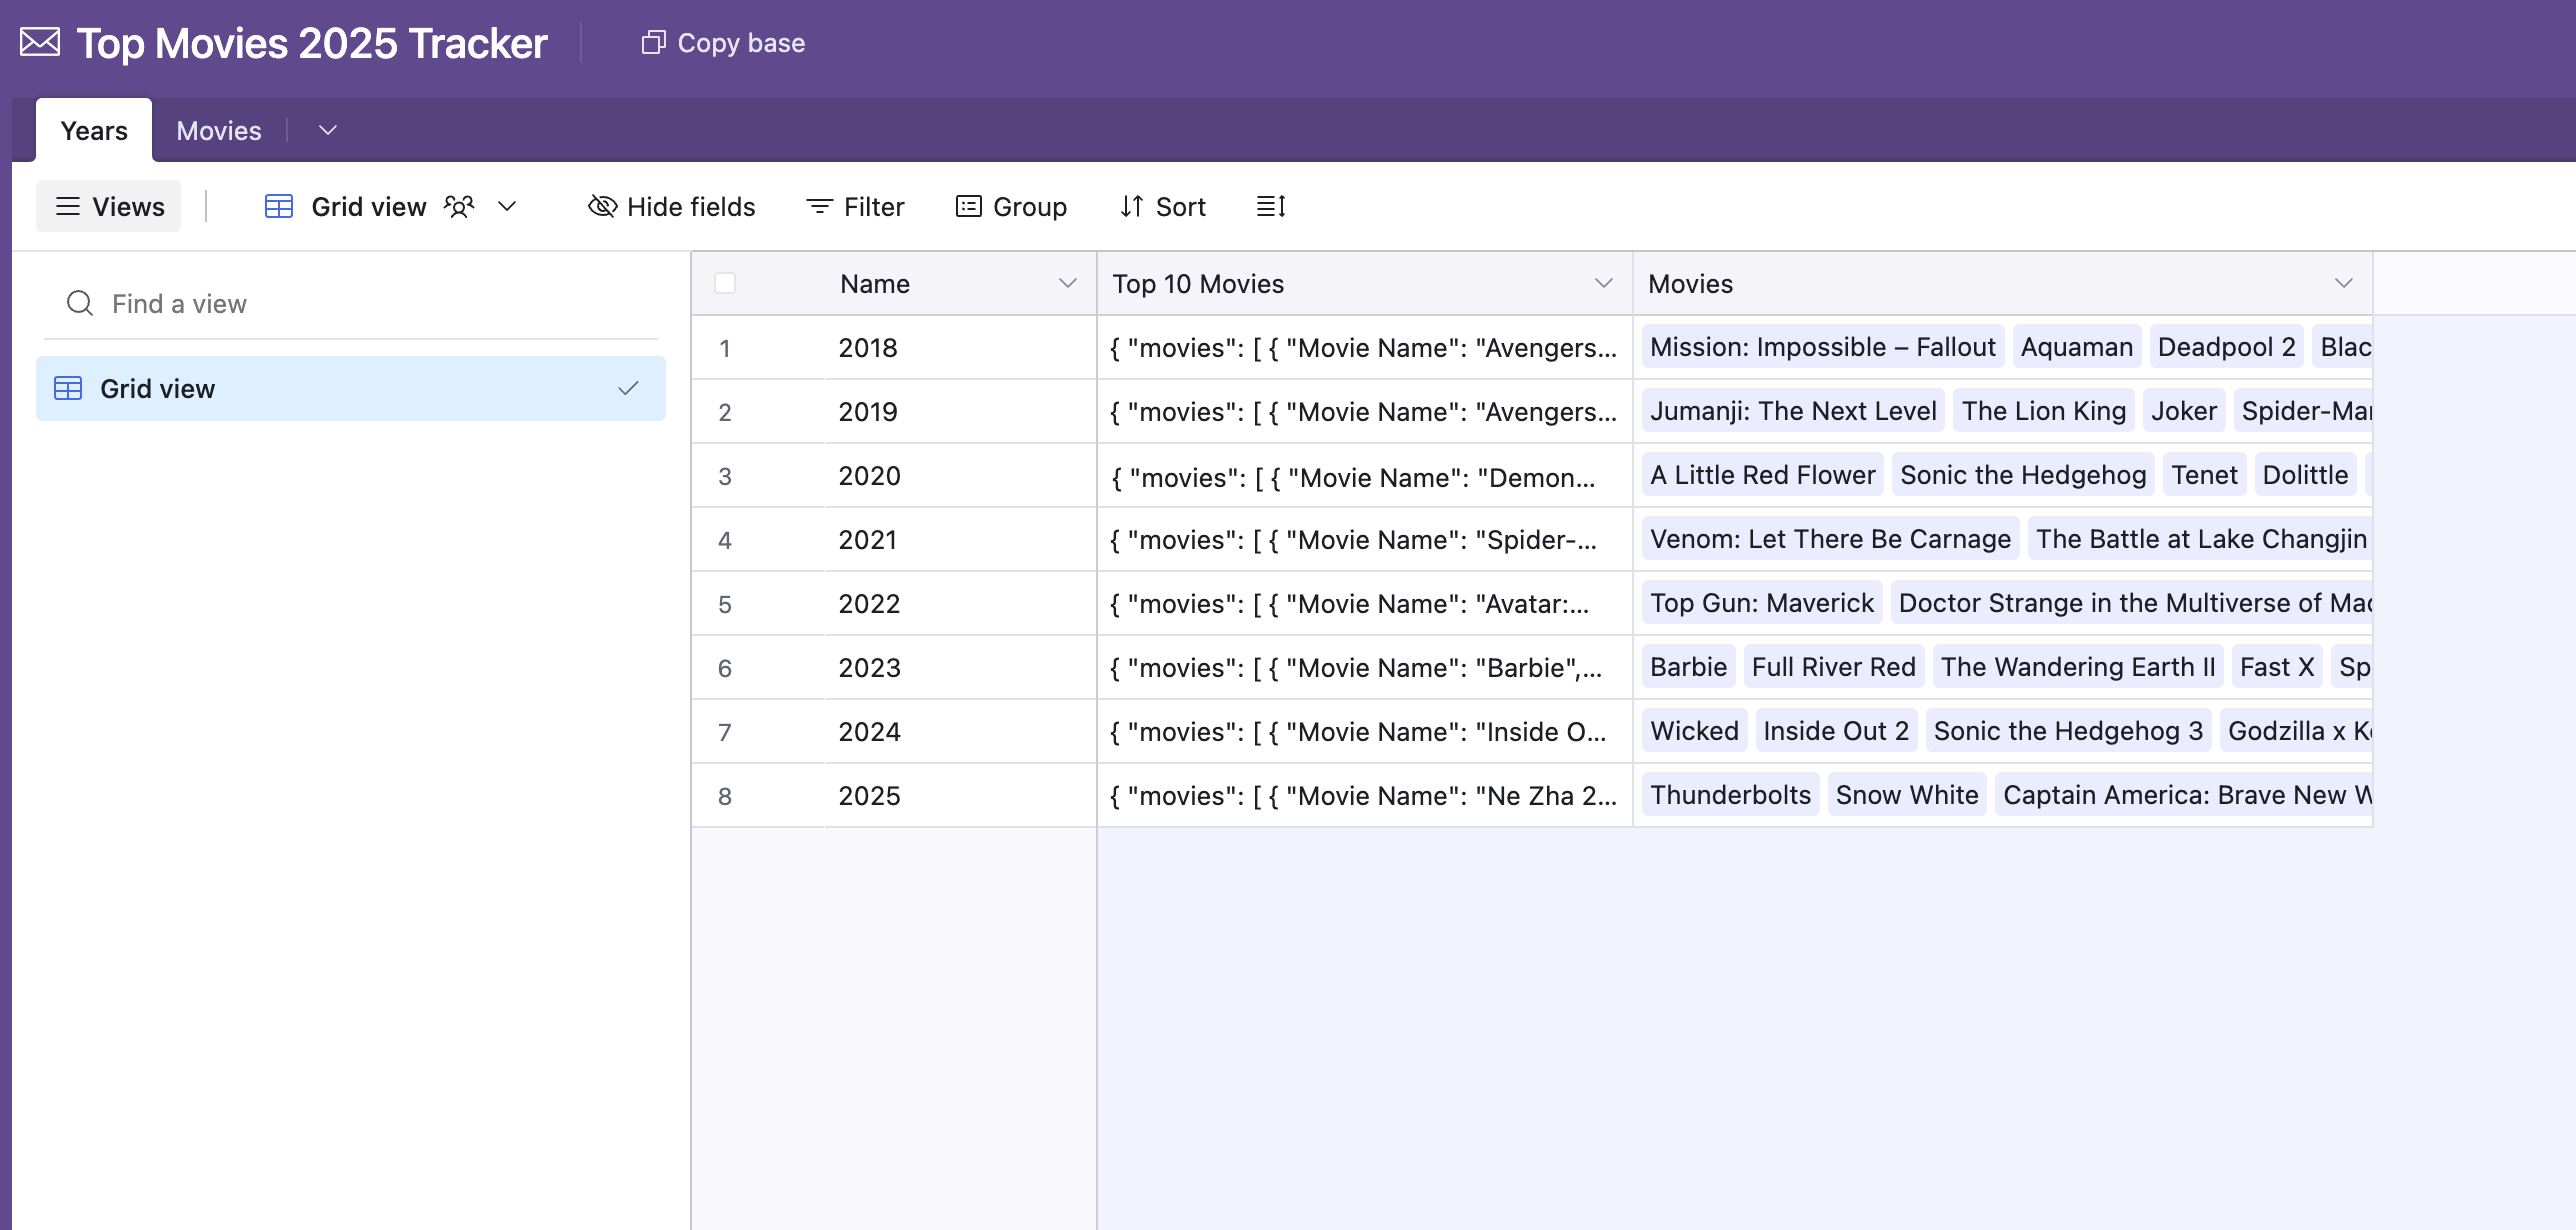
Task: Open the Name column dropdown arrow
Action: 1068,283
